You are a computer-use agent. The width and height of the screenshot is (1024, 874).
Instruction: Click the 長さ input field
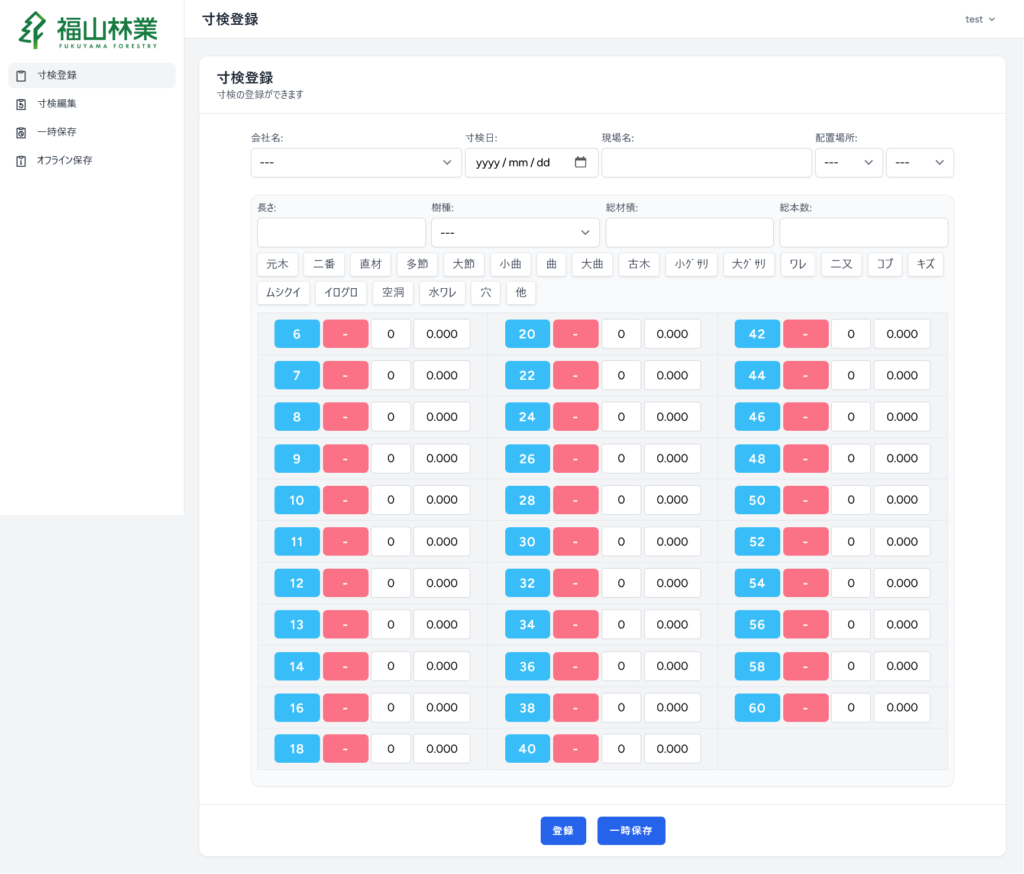341,233
